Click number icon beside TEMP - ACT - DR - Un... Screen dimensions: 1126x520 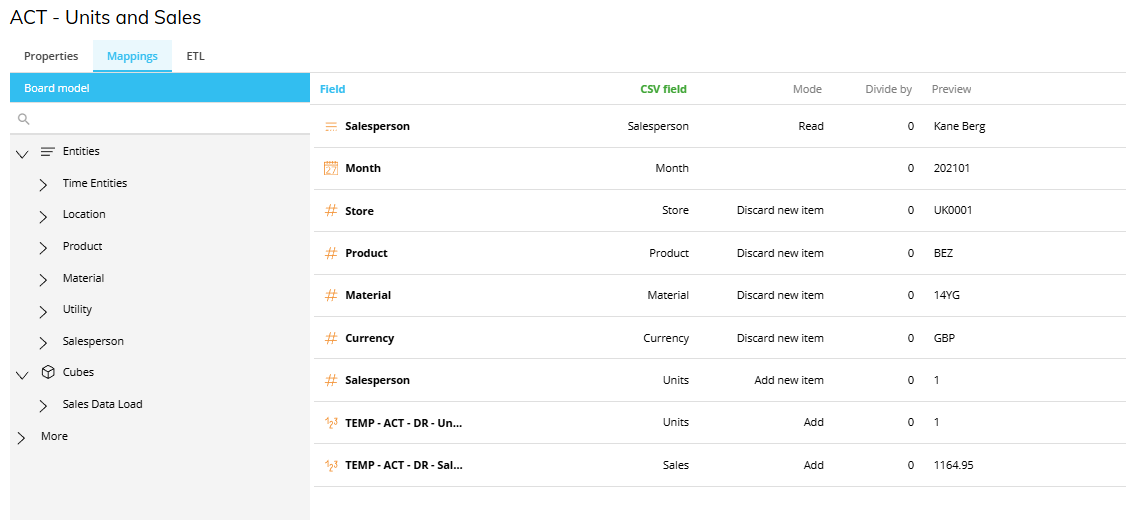coord(331,423)
